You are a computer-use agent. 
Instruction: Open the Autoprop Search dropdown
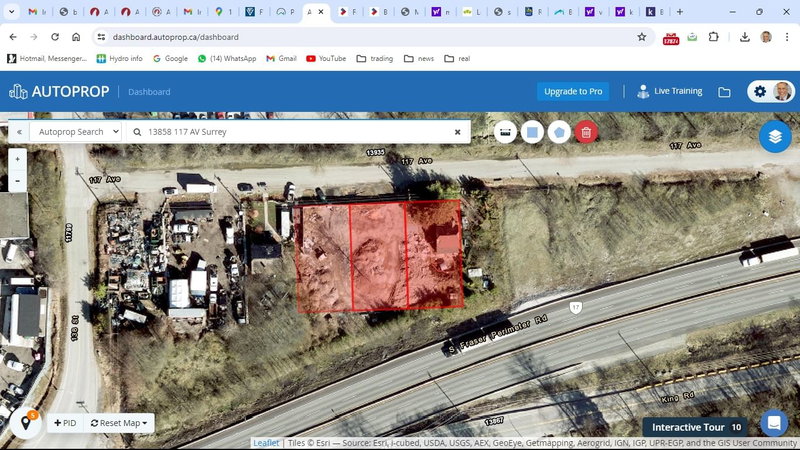point(75,132)
